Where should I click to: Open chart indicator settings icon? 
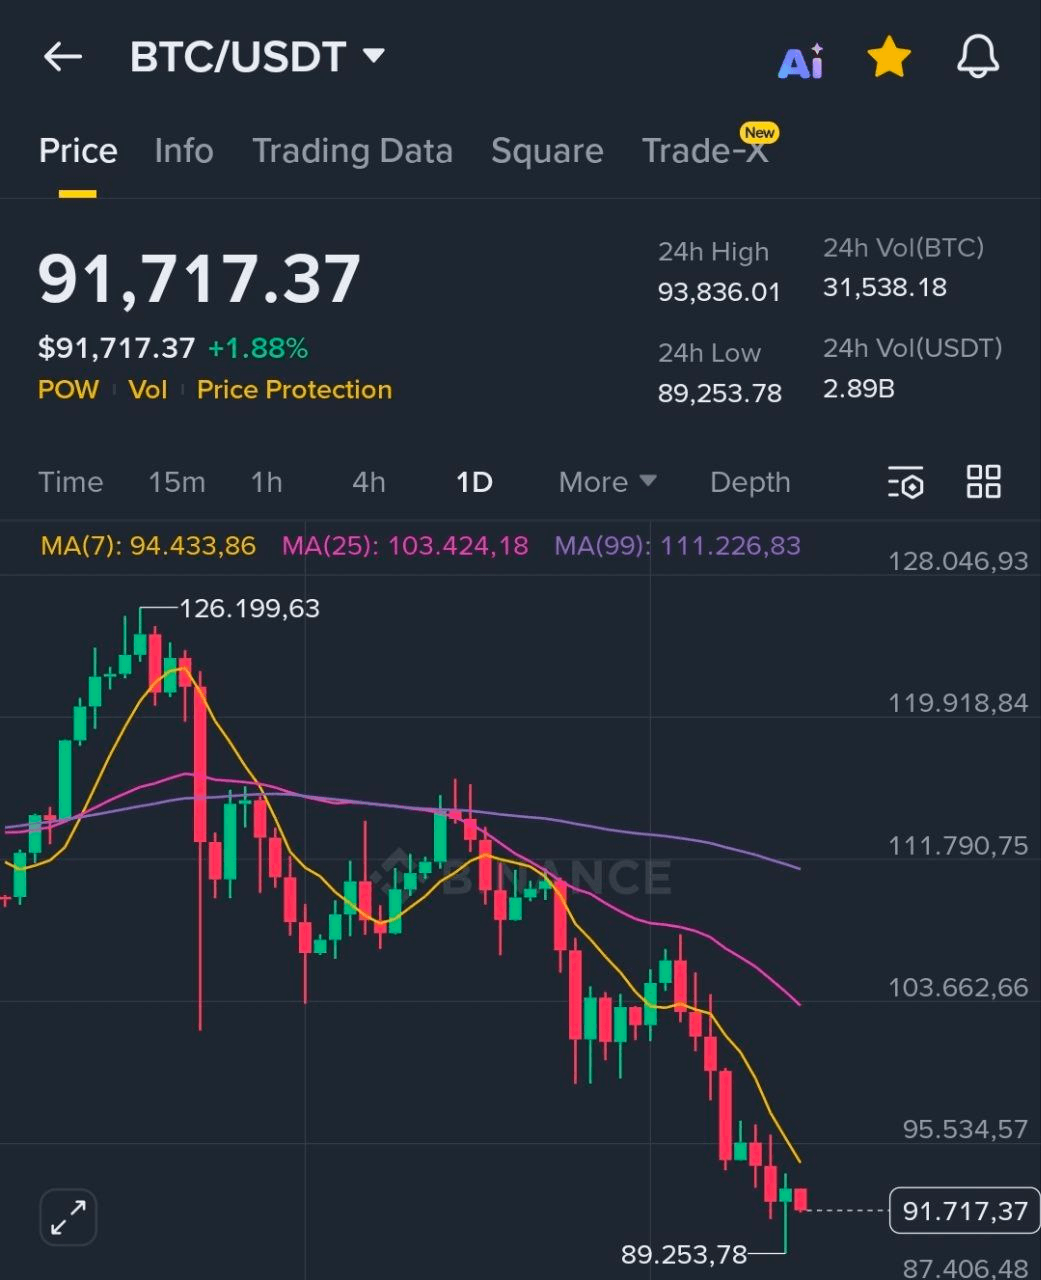[x=906, y=482]
